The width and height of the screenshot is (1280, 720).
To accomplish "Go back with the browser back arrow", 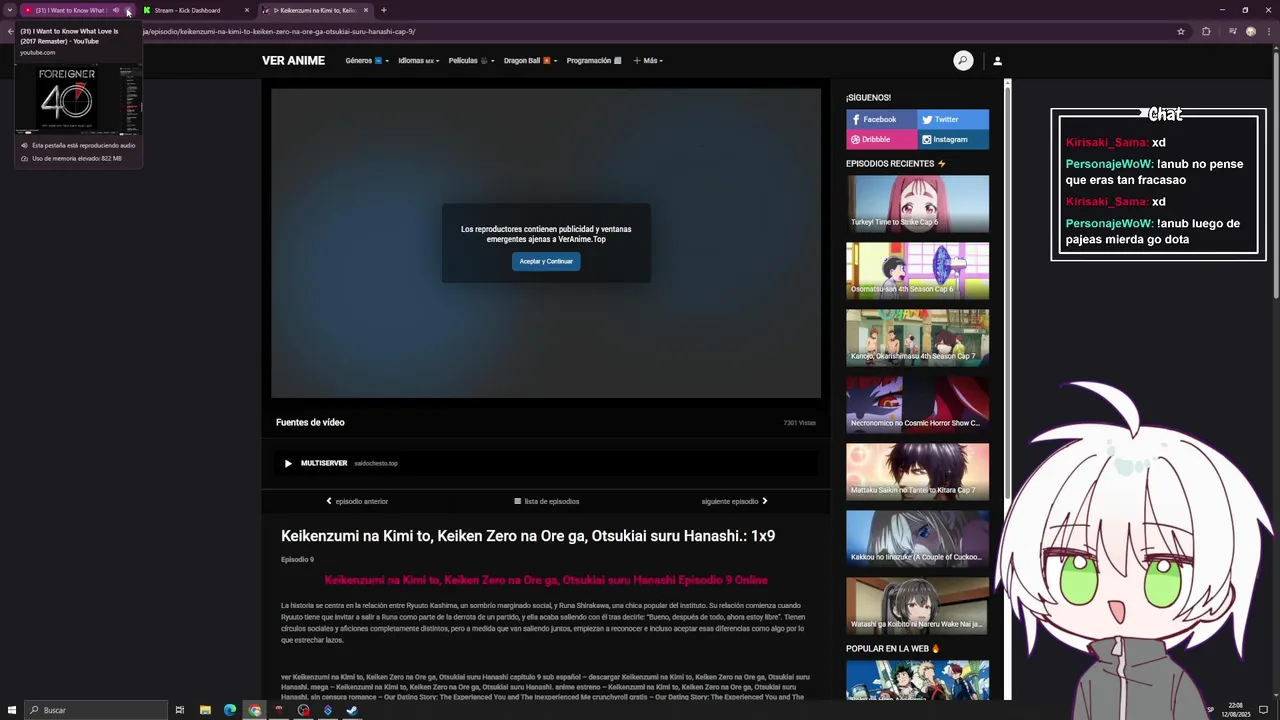I will [10, 31].
